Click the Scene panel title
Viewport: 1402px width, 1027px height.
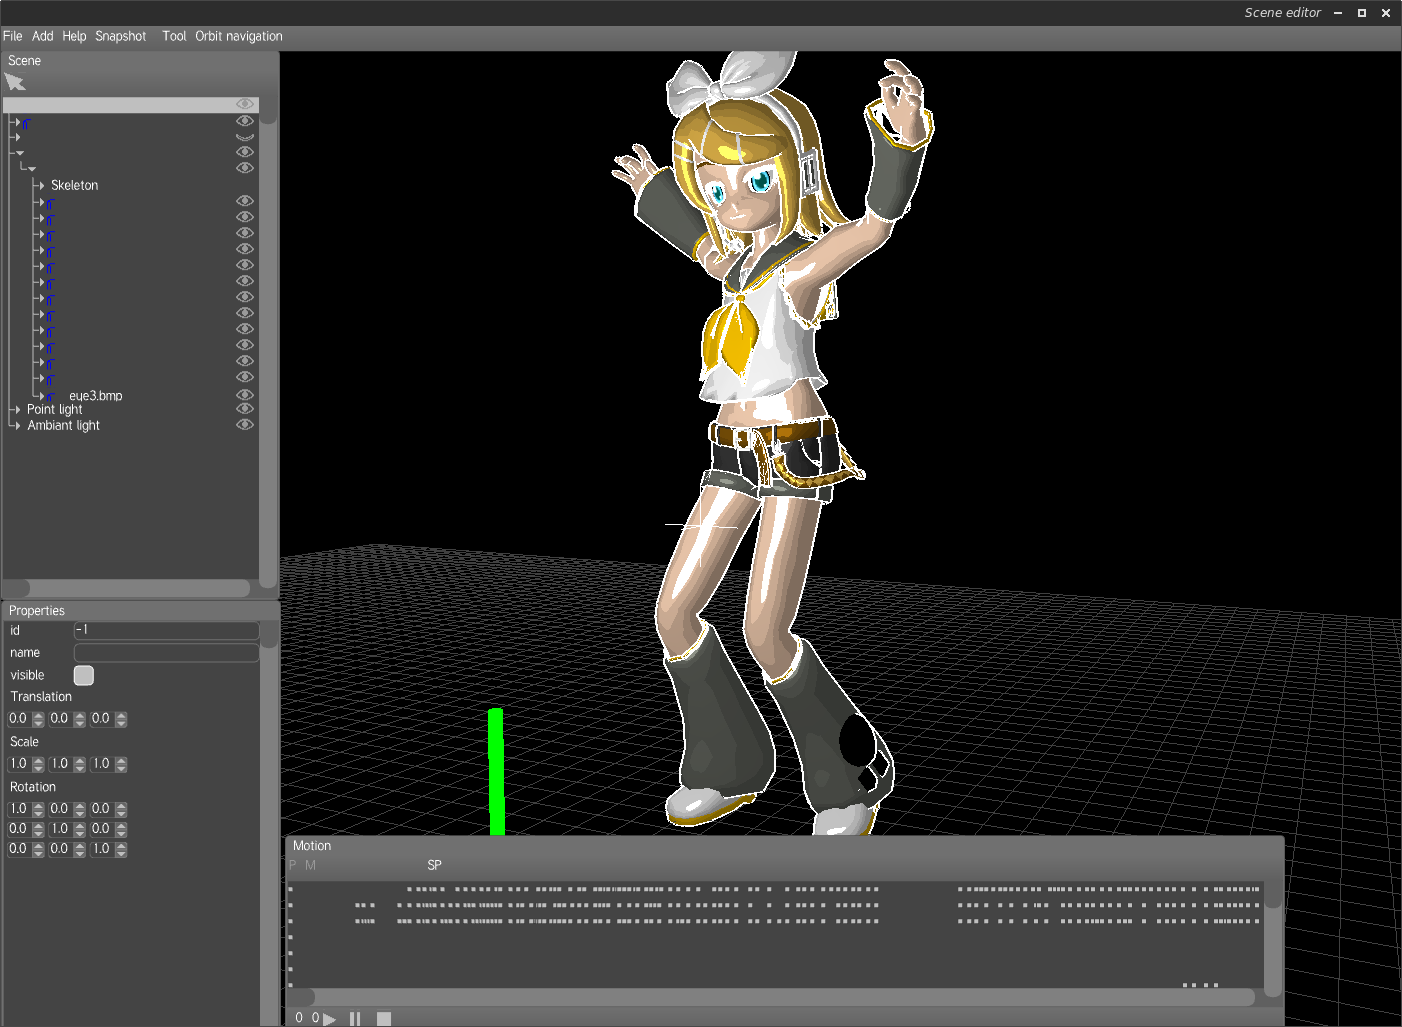25,61
